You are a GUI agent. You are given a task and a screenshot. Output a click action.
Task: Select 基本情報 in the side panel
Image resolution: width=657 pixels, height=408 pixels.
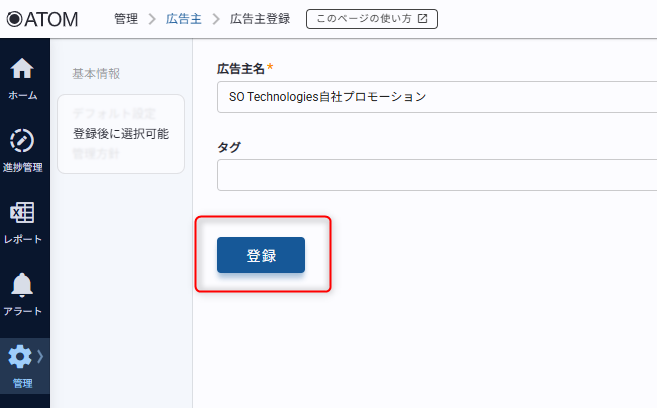(96, 74)
